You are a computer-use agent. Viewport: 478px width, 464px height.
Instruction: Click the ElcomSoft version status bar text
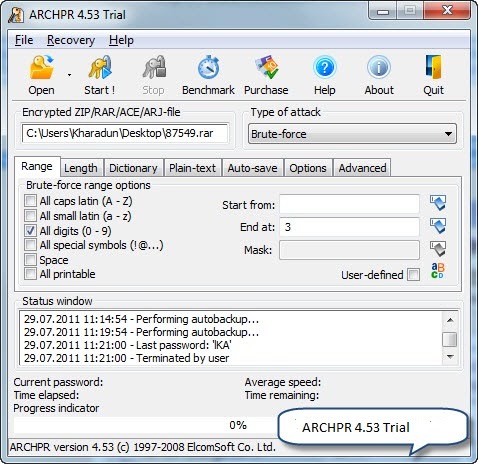[x=143, y=447]
